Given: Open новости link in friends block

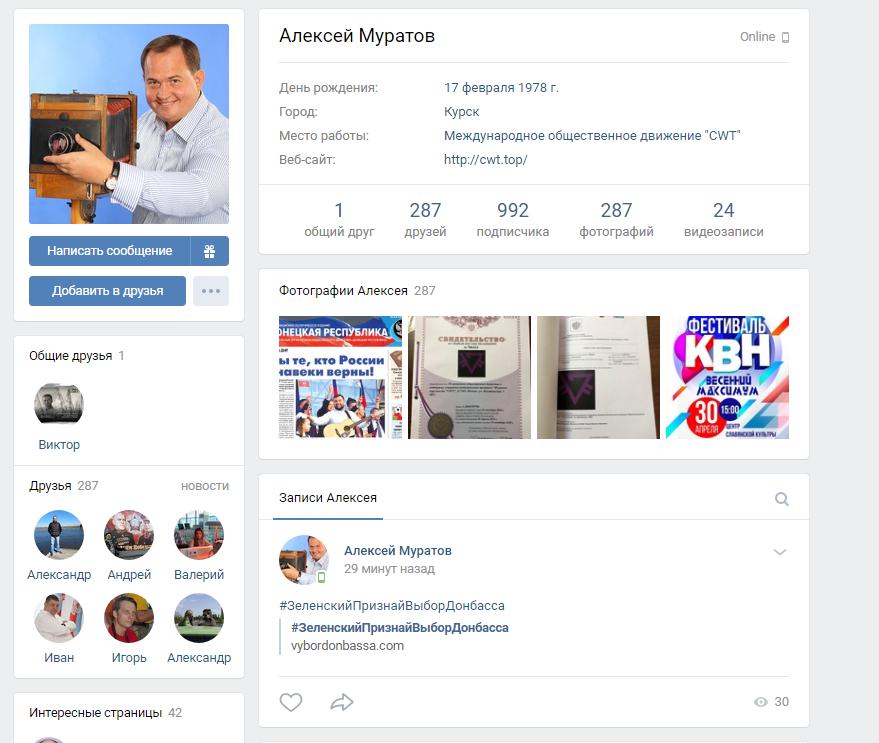Looking at the screenshot, I should coord(204,486).
